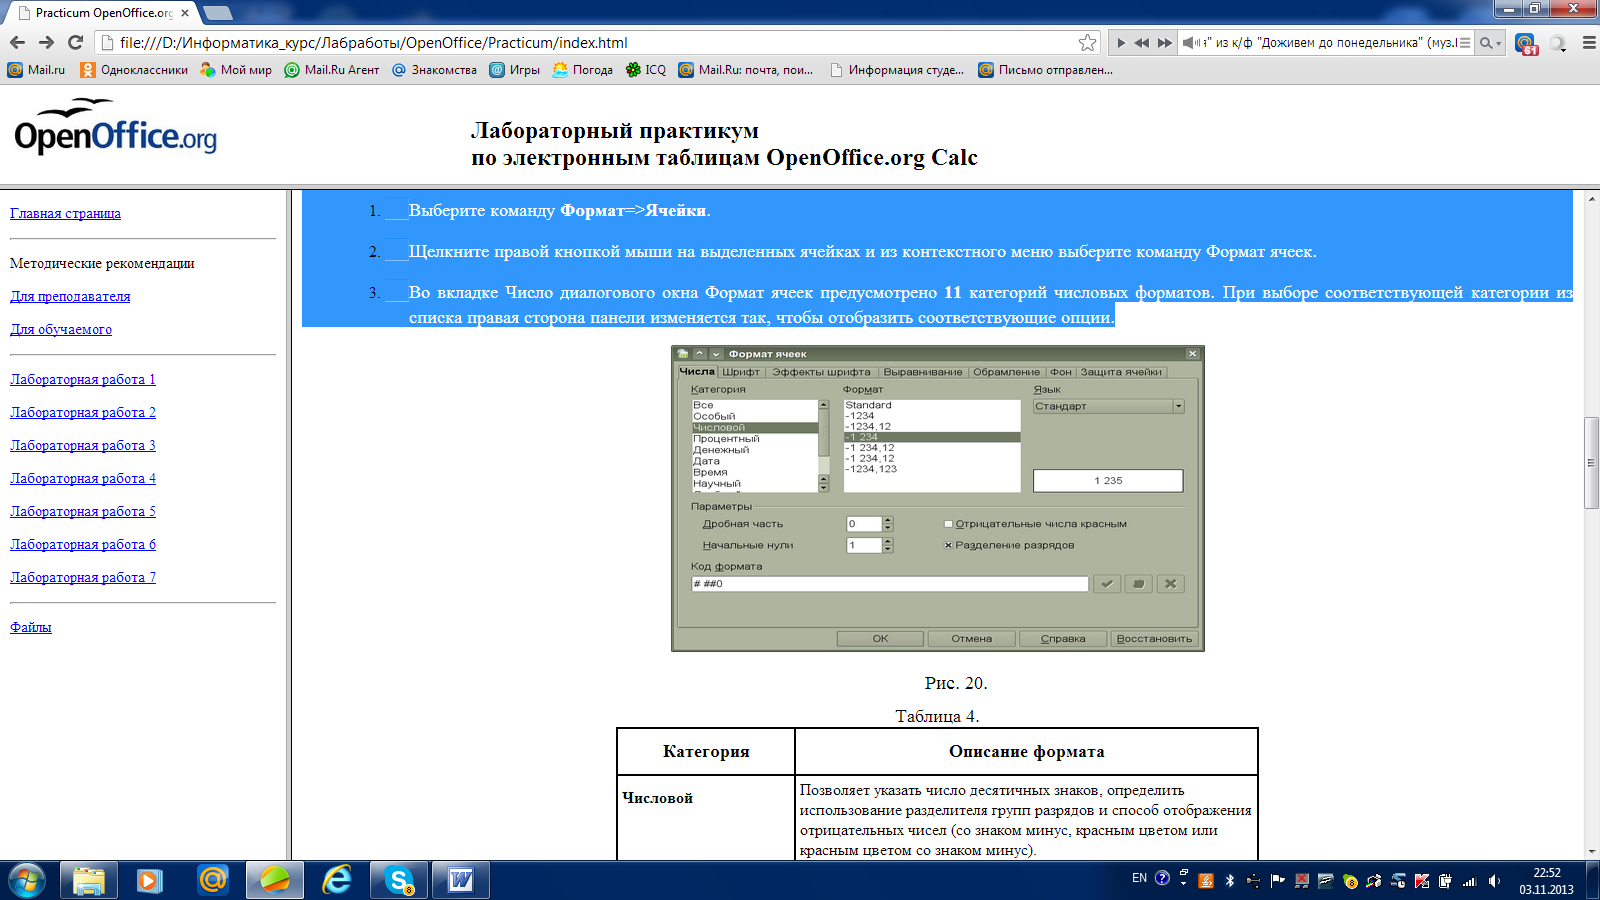The width and height of the screenshot is (1600, 900).
Task: Mute the toolbar player via speaker icon
Action: (1190, 43)
